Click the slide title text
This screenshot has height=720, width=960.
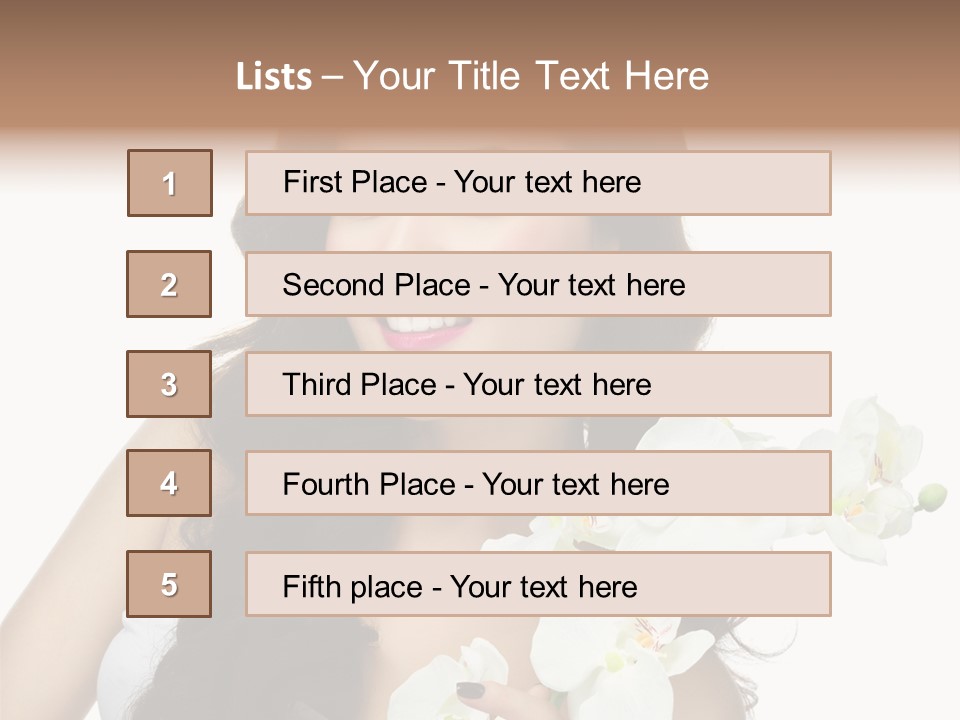click(x=473, y=76)
